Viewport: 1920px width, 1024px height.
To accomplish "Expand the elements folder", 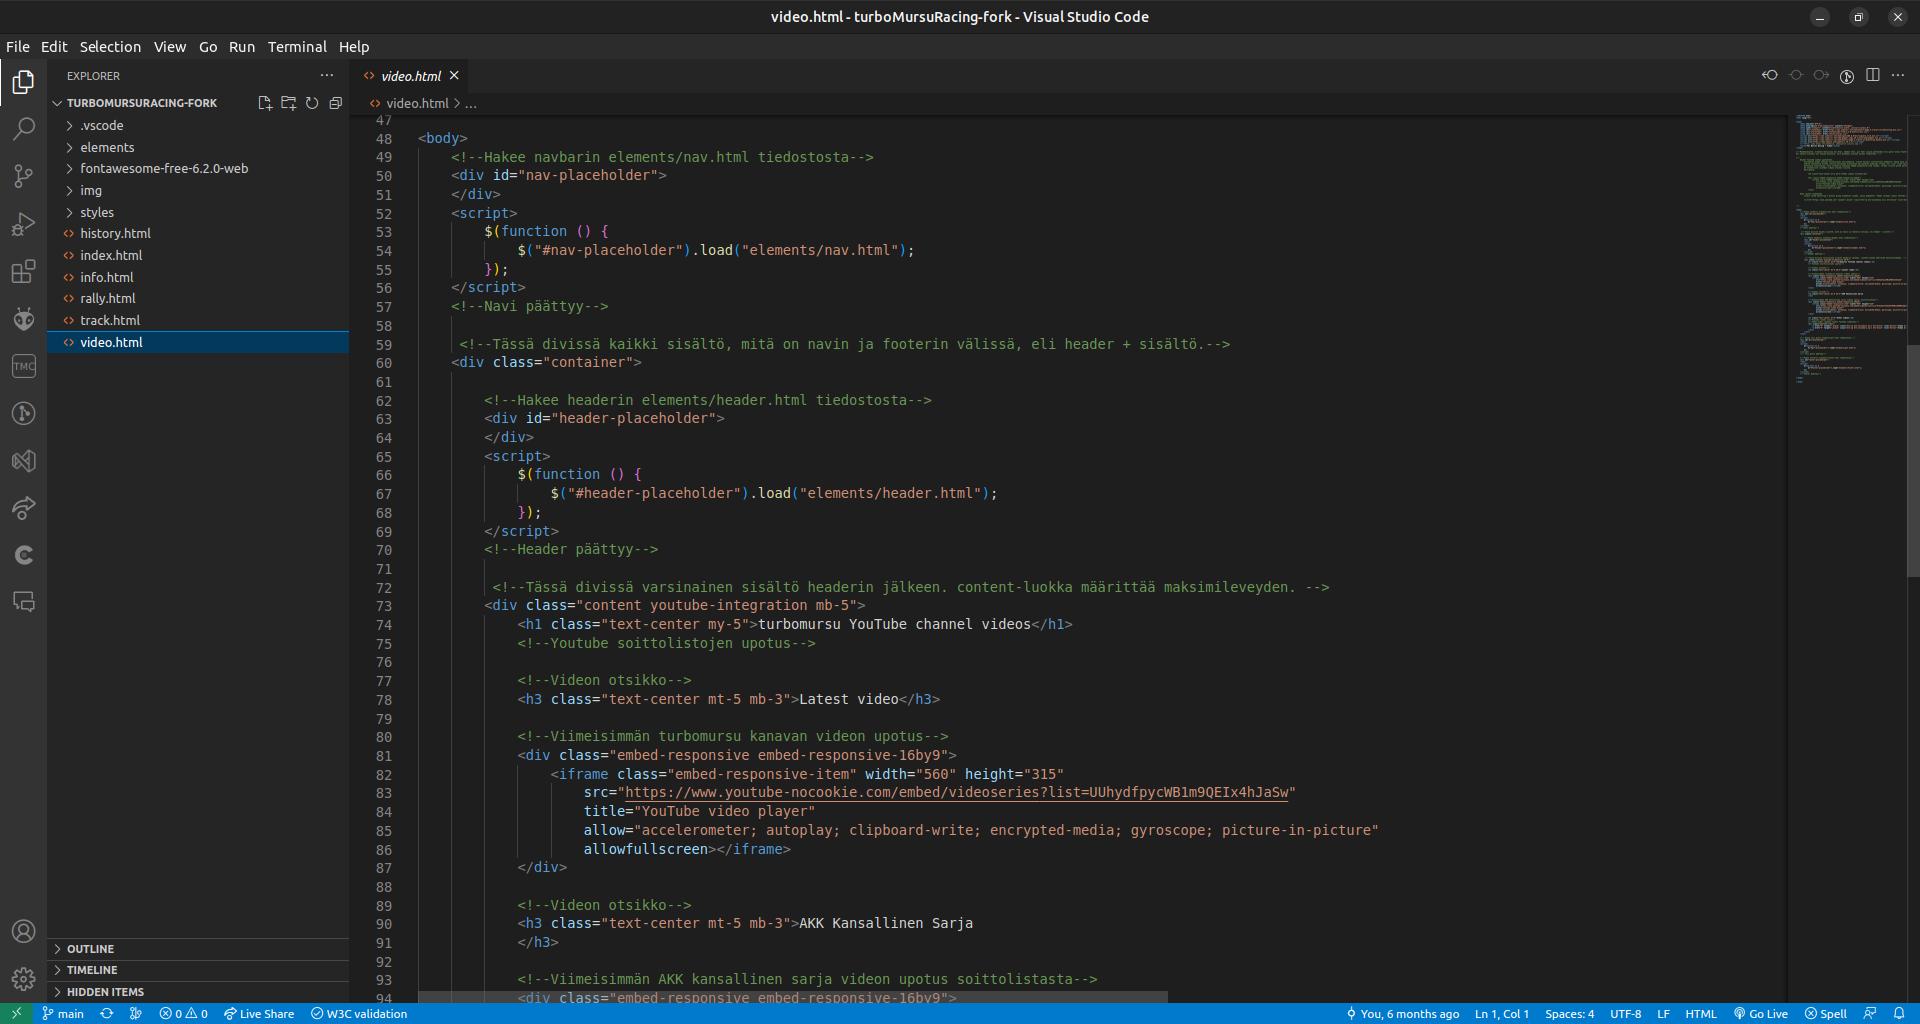I will 107,147.
